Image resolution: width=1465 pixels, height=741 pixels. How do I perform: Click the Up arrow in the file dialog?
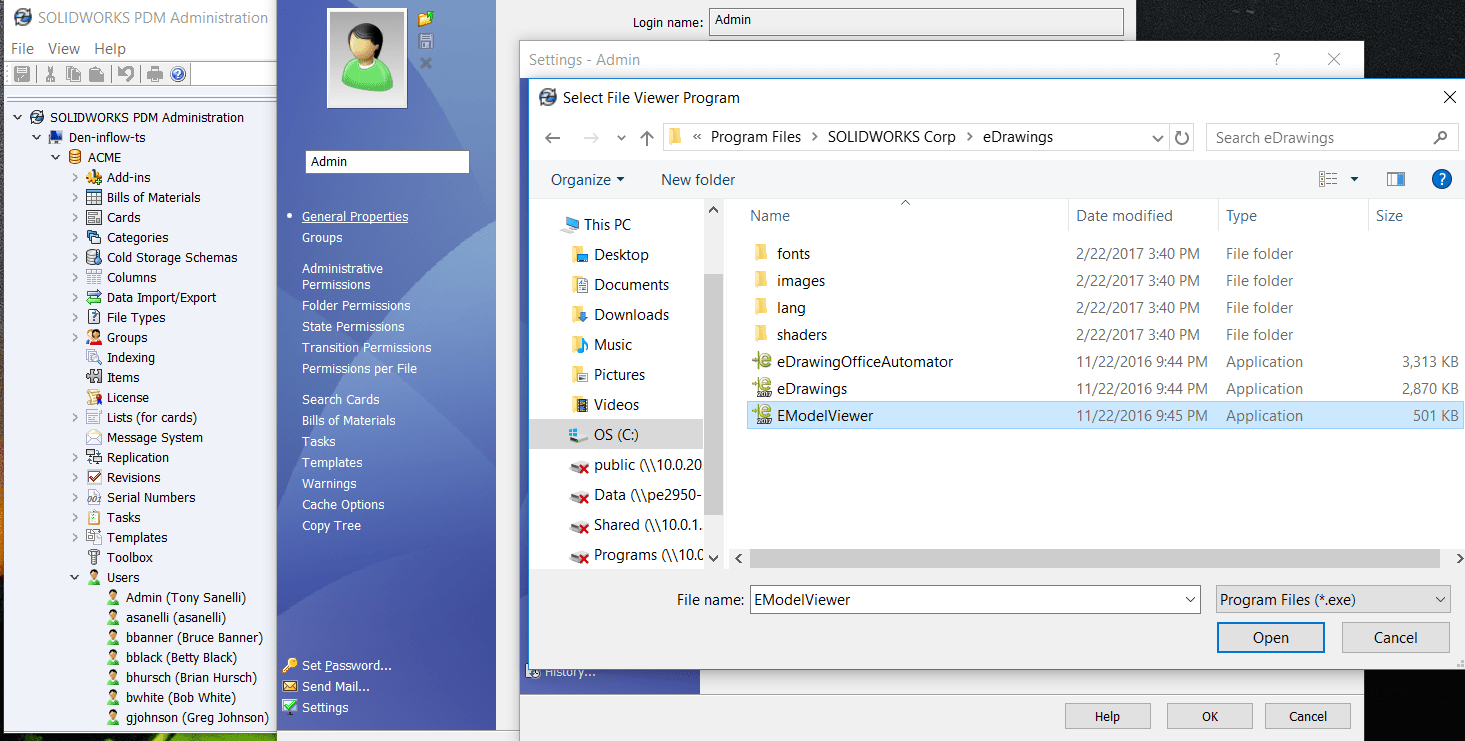(x=647, y=138)
